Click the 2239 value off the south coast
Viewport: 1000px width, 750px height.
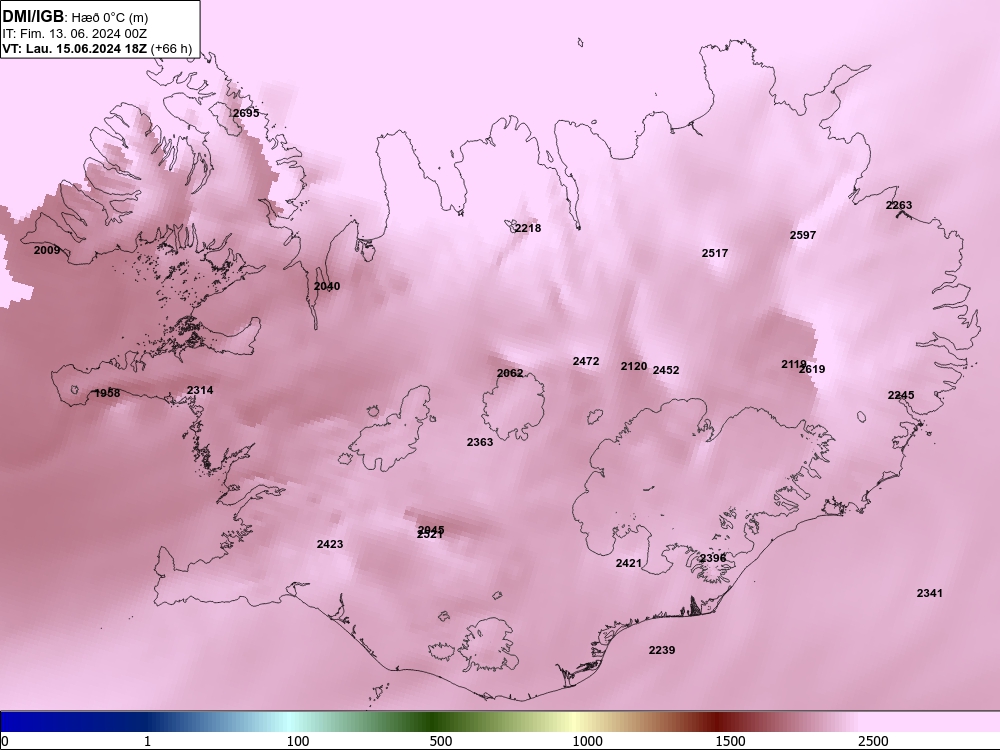point(662,650)
